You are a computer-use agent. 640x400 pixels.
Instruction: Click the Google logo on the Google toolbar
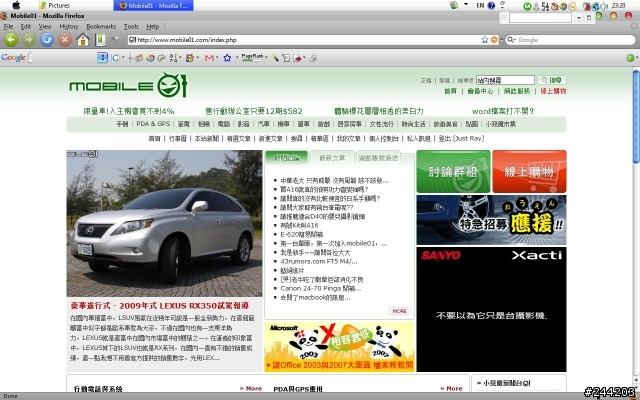(x=13, y=58)
